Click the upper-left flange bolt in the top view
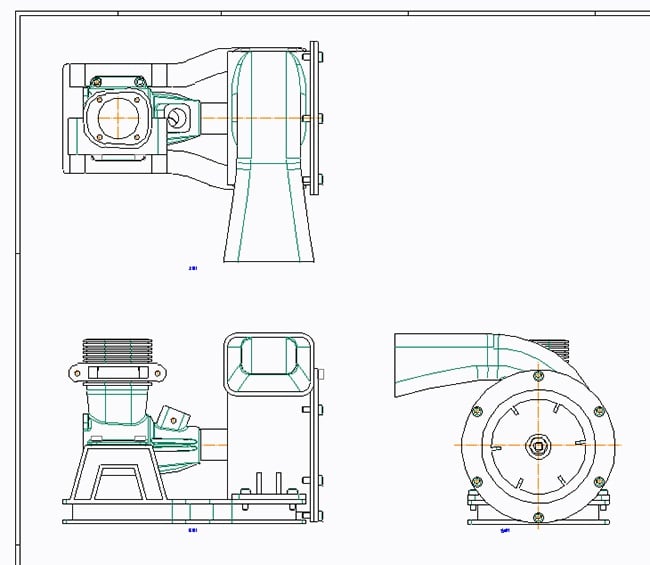Image resolution: width=650 pixels, height=565 pixels. pyautogui.click(x=95, y=83)
